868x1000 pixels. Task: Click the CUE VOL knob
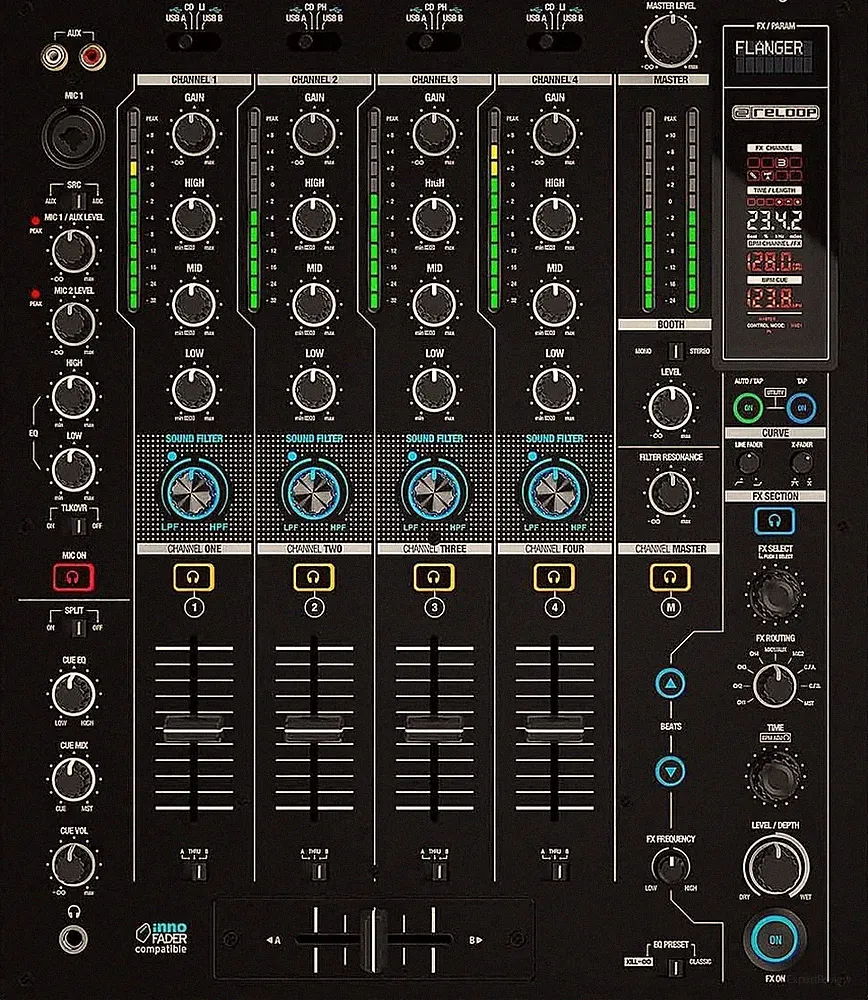pos(73,864)
